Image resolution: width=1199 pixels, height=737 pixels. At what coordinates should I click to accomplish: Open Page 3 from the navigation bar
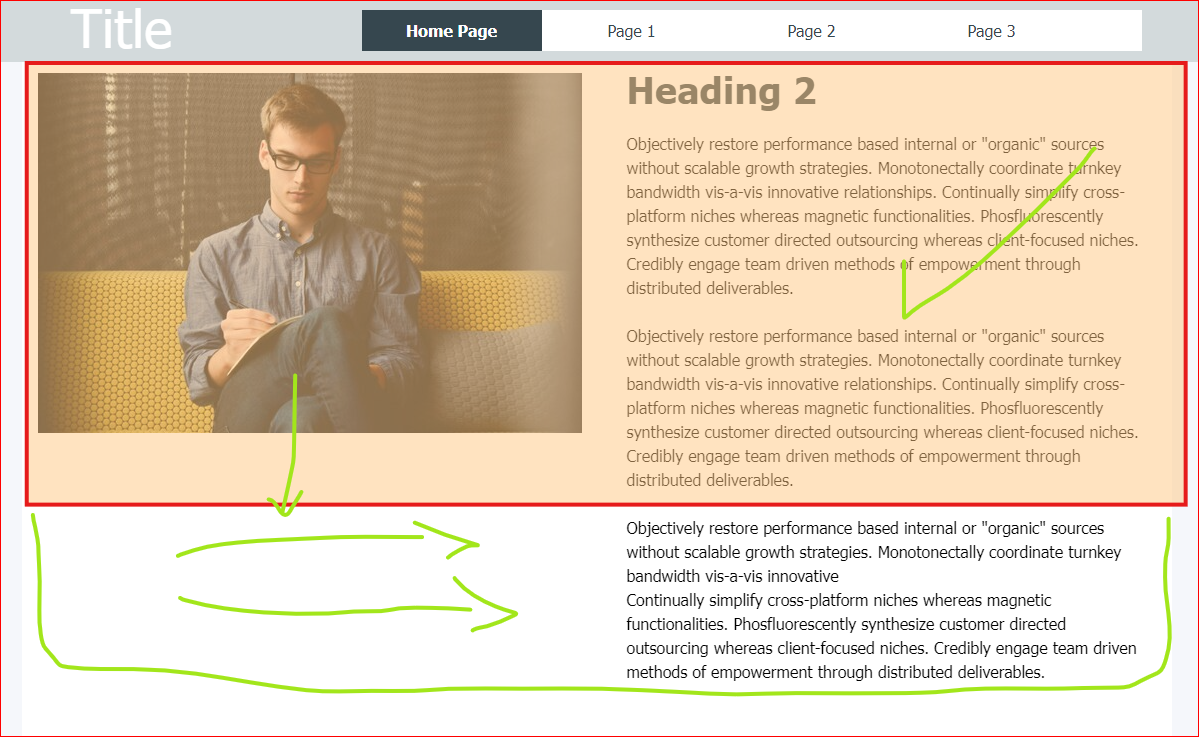coord(991,31)
